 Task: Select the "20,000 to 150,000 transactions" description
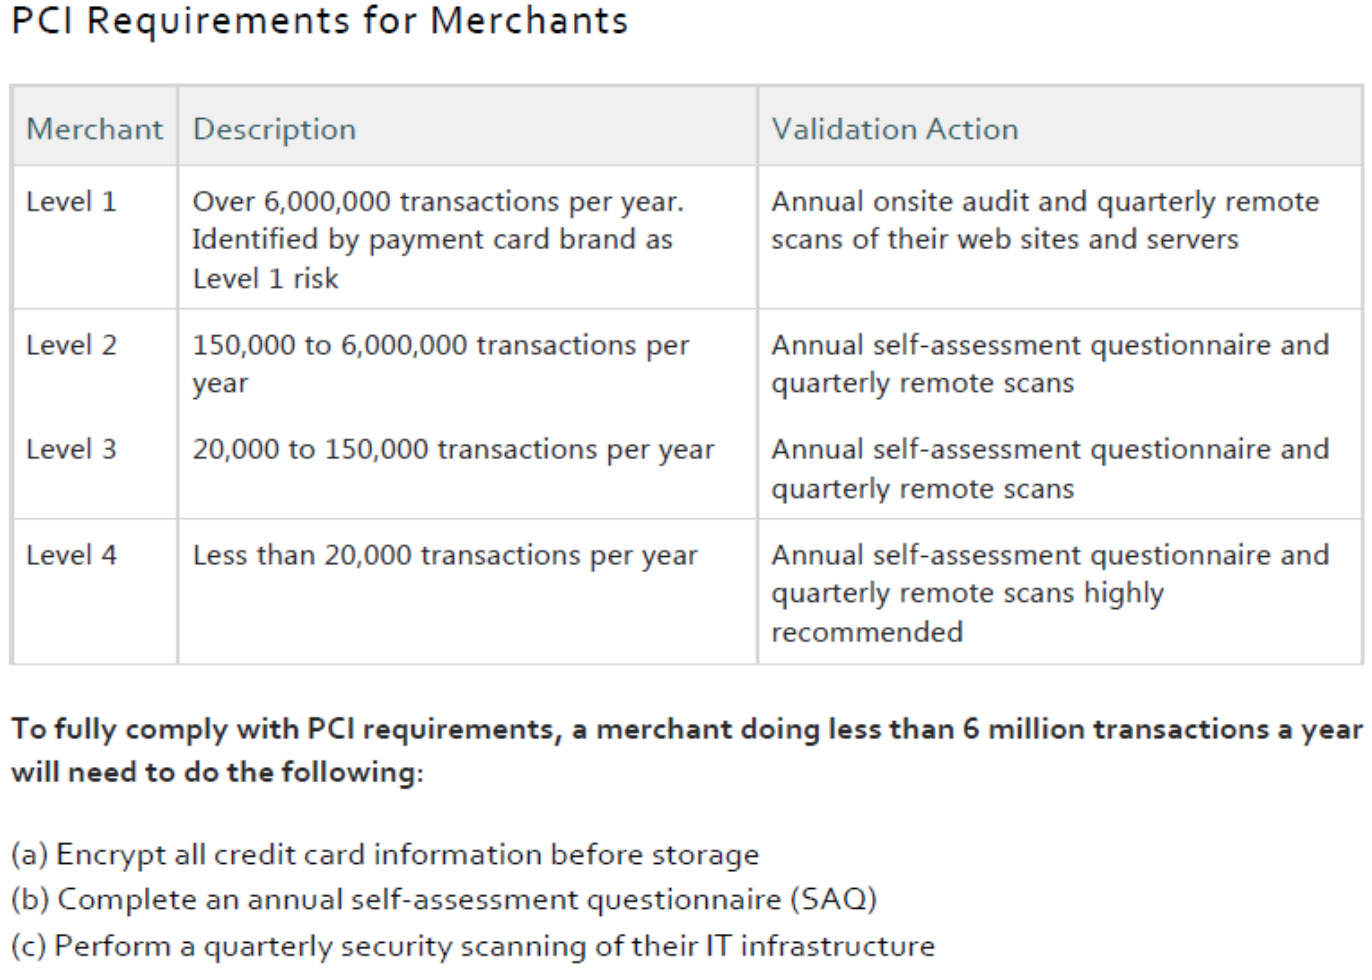pos(453,450)
